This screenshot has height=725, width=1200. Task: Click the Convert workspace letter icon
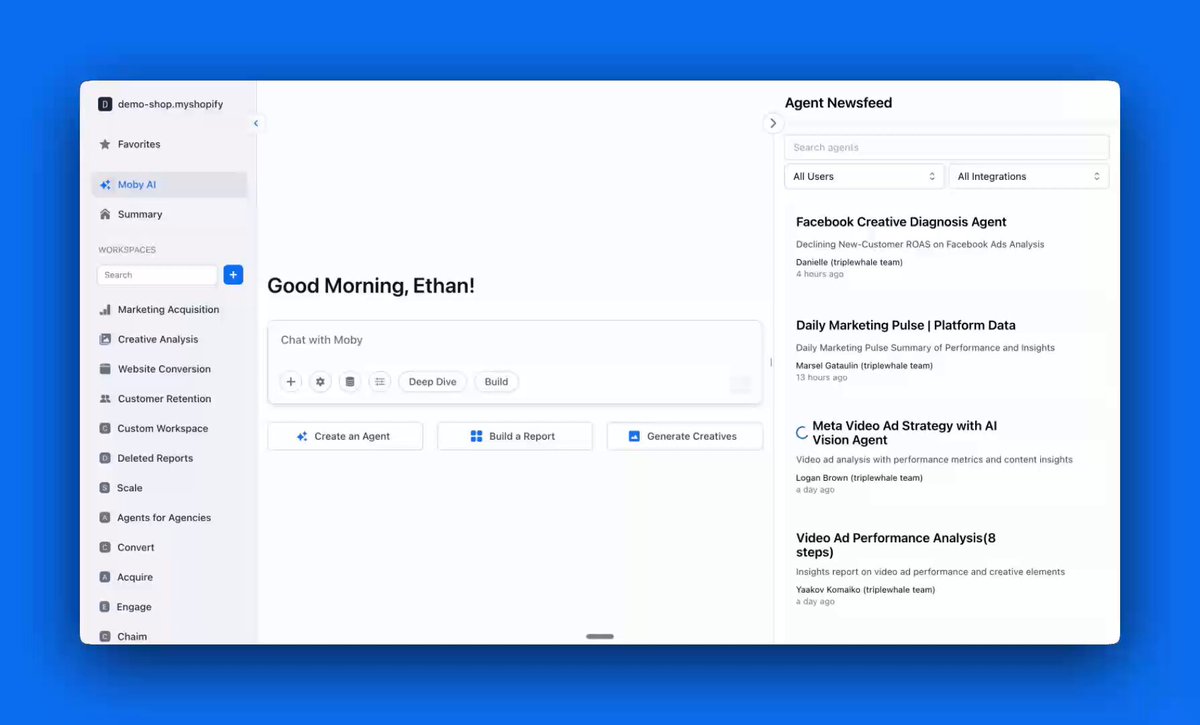pos(105,547)
